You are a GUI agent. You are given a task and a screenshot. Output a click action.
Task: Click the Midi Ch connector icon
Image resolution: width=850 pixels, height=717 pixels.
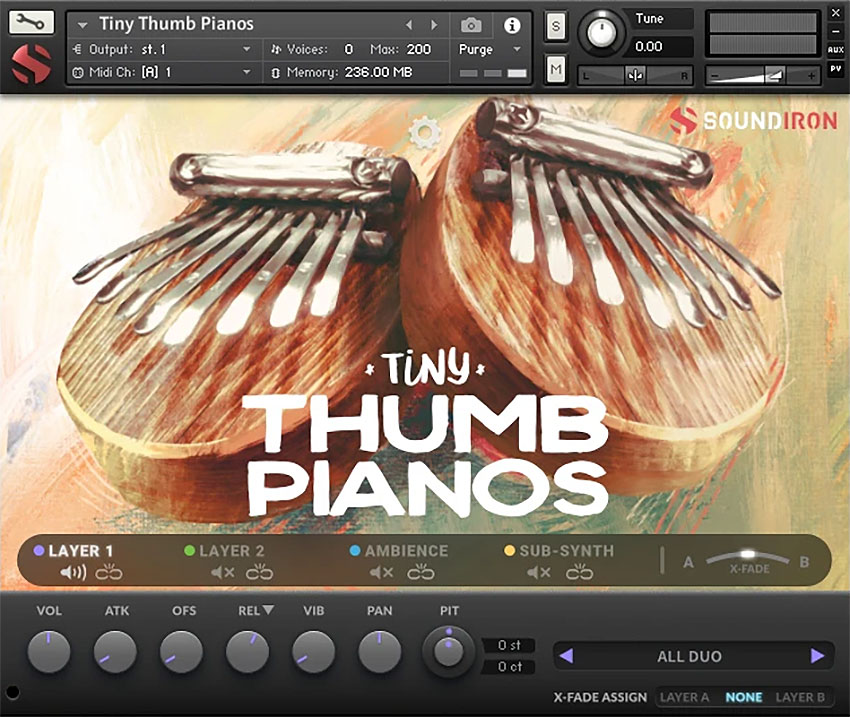click(x=78, y=72)
